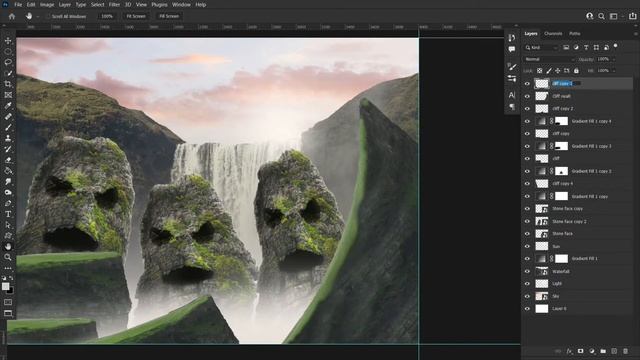Select the Brush tool
Viewport: 640px width, 360px height.
[x=8, y=127]
